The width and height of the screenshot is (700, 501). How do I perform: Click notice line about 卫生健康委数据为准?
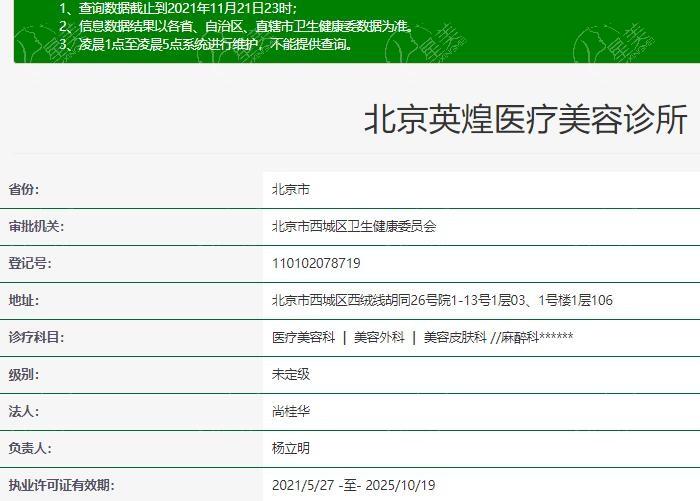coord(237,26)
